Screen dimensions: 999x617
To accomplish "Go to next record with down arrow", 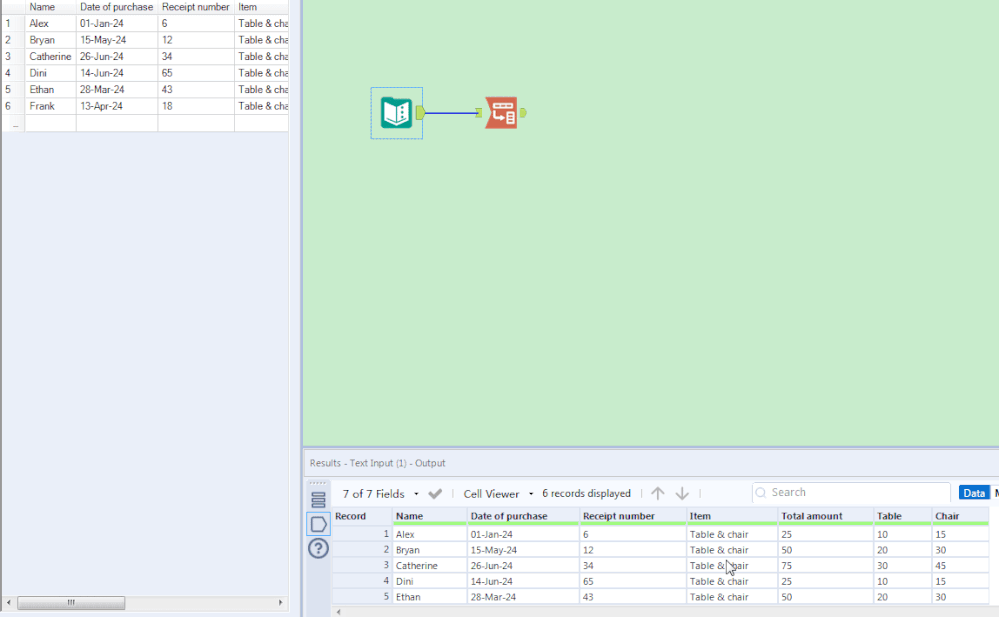I will coord(682,493).
